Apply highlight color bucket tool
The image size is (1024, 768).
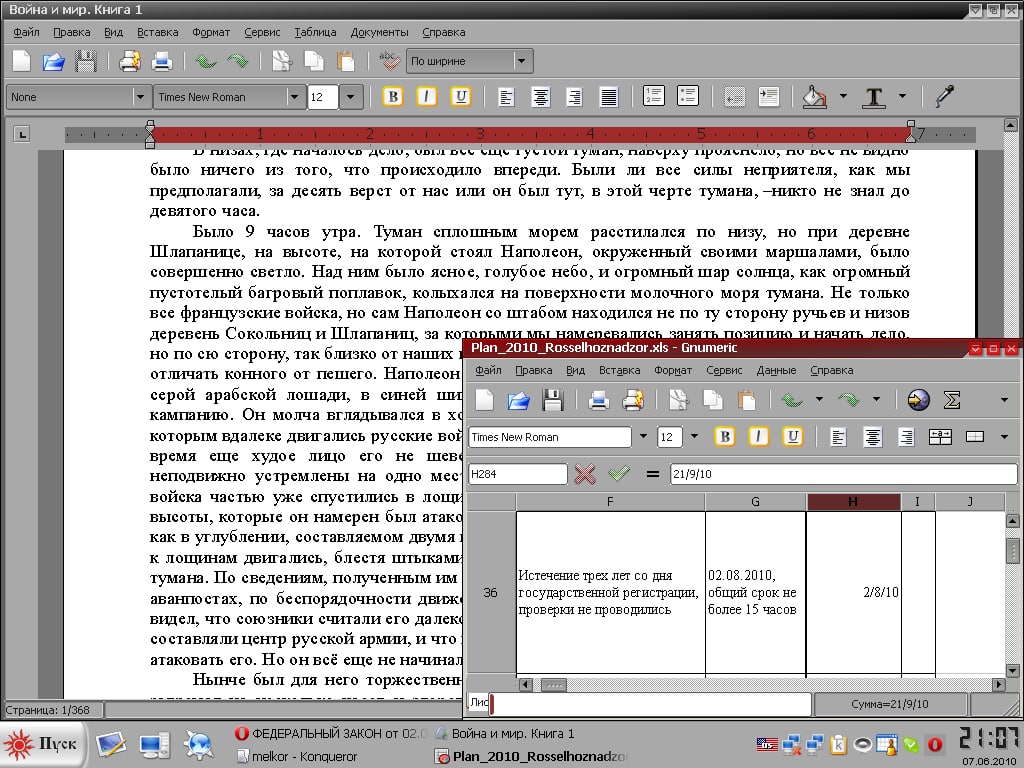814,97
